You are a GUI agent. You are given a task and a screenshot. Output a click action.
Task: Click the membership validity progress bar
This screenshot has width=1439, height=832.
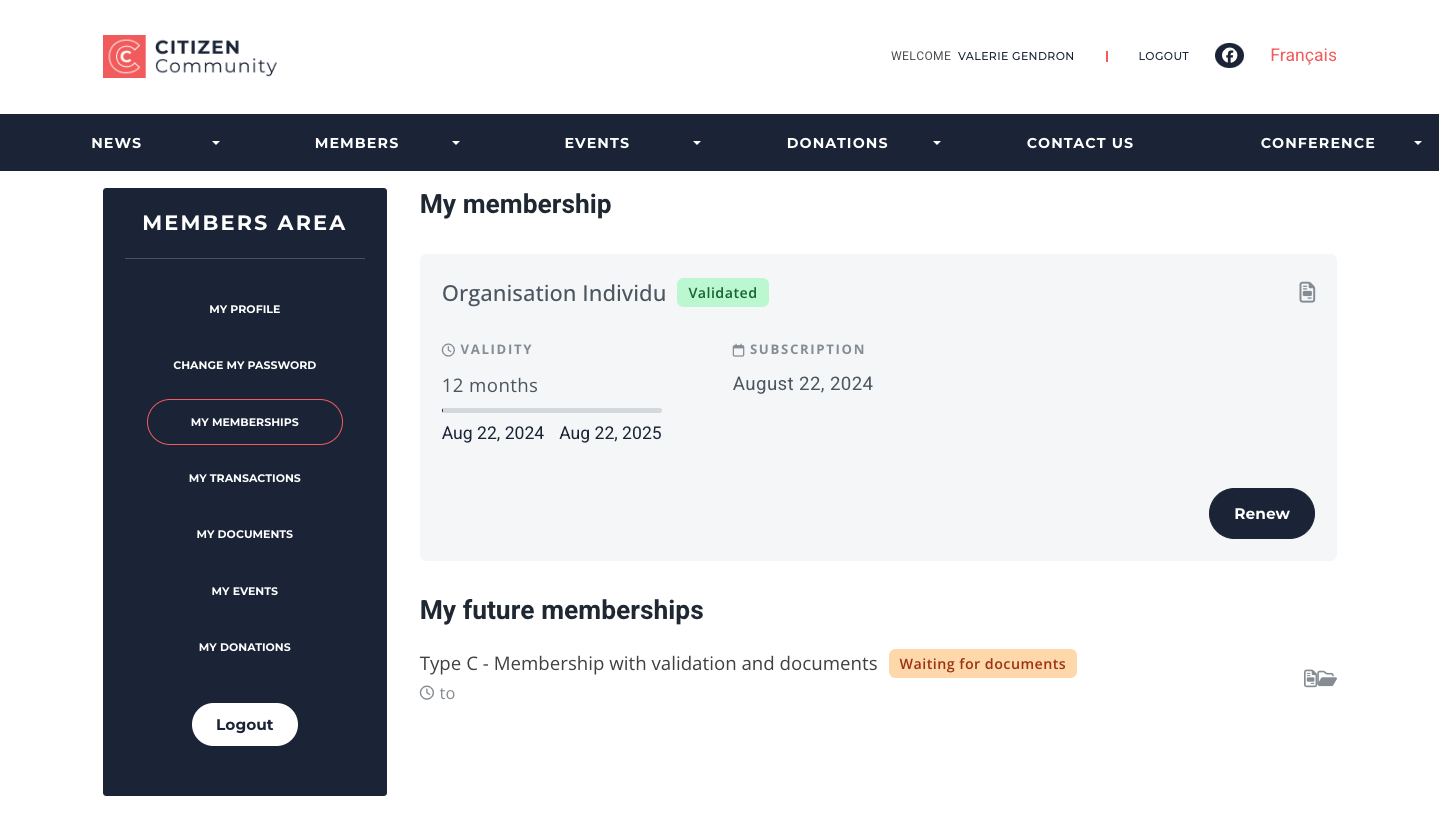552,410
